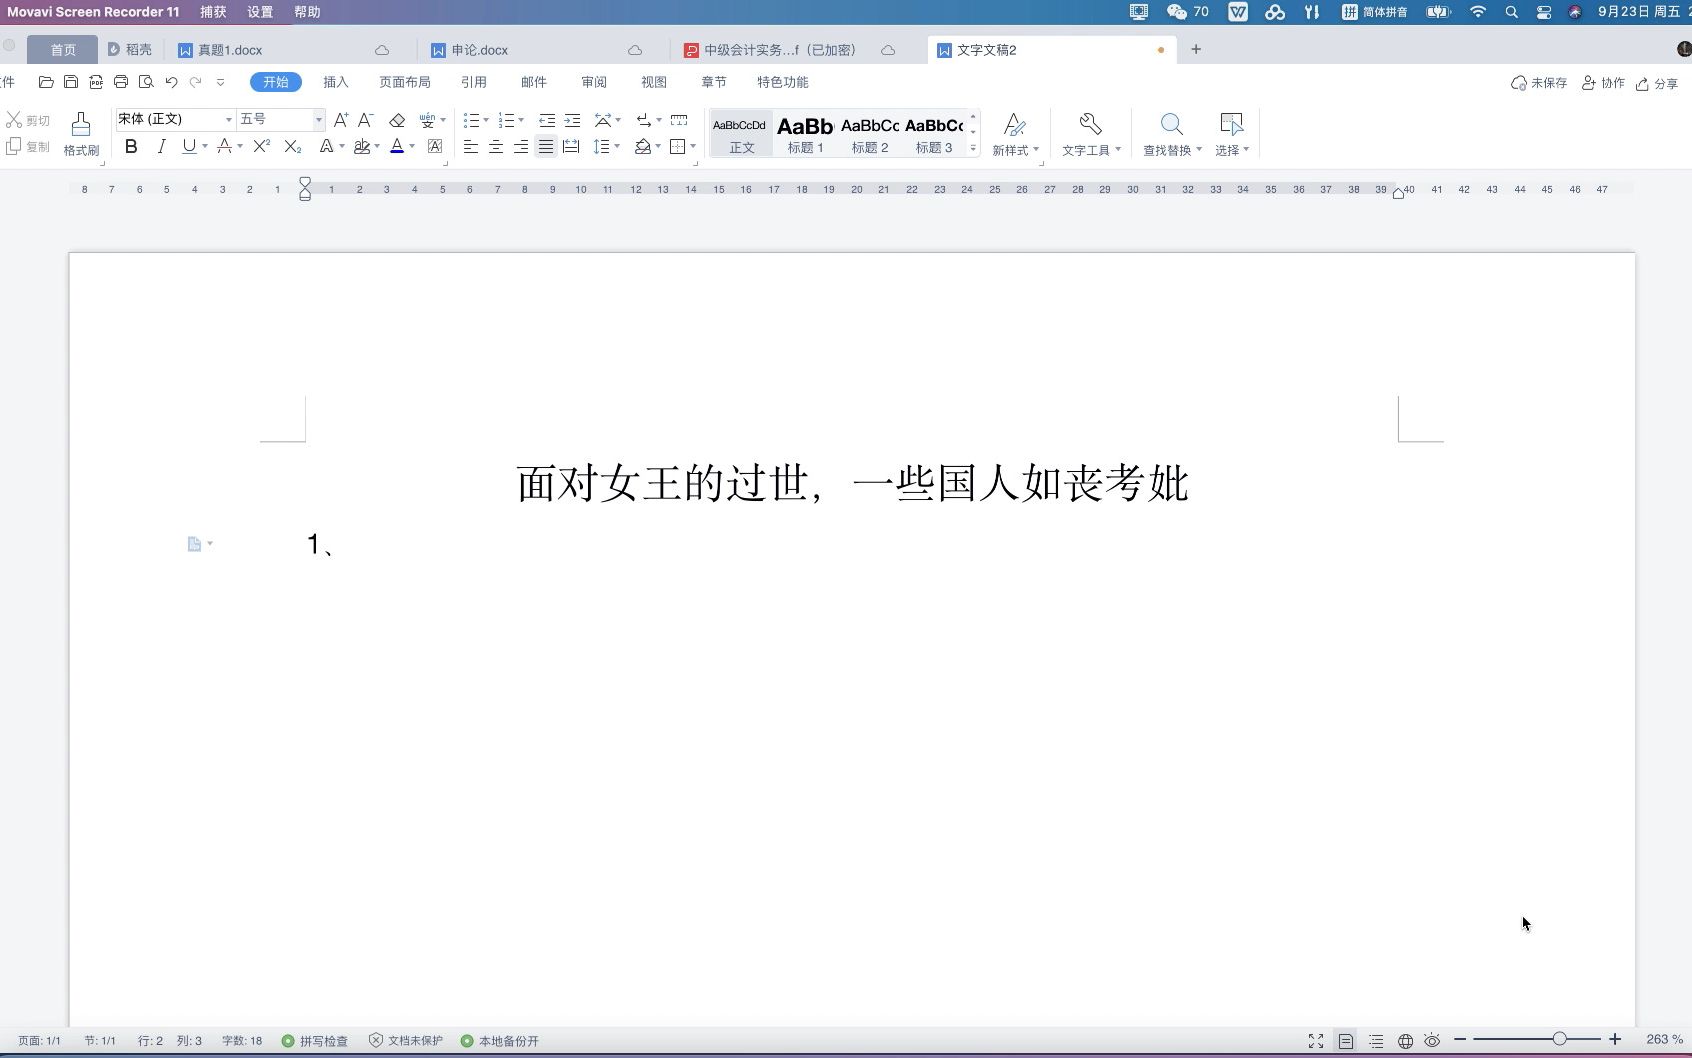Viewport: 1692px width, 1058px height.
Task: Click the character border icon
Action: pos(435,147)
